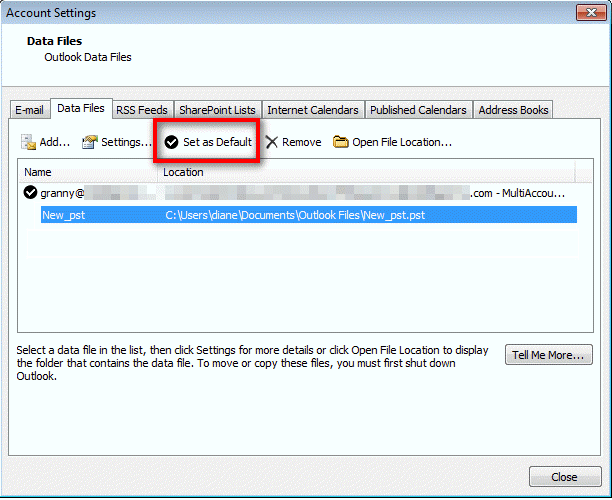Switch to the Address Books tab

pos(513,110)
